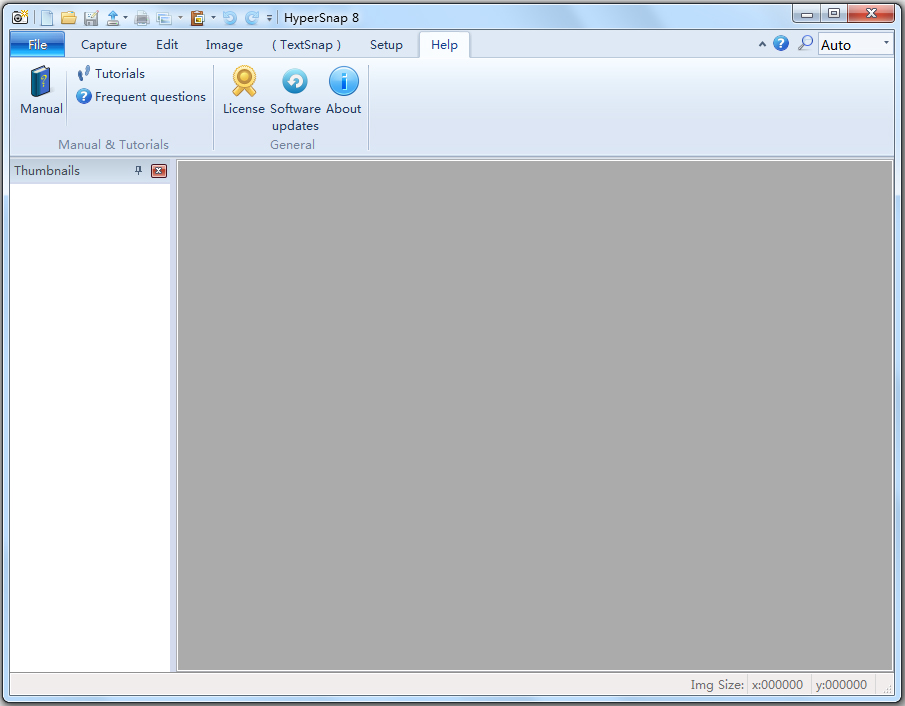
Task: Collapse the ribbon with the small up arrow
Action: [762, 44]
